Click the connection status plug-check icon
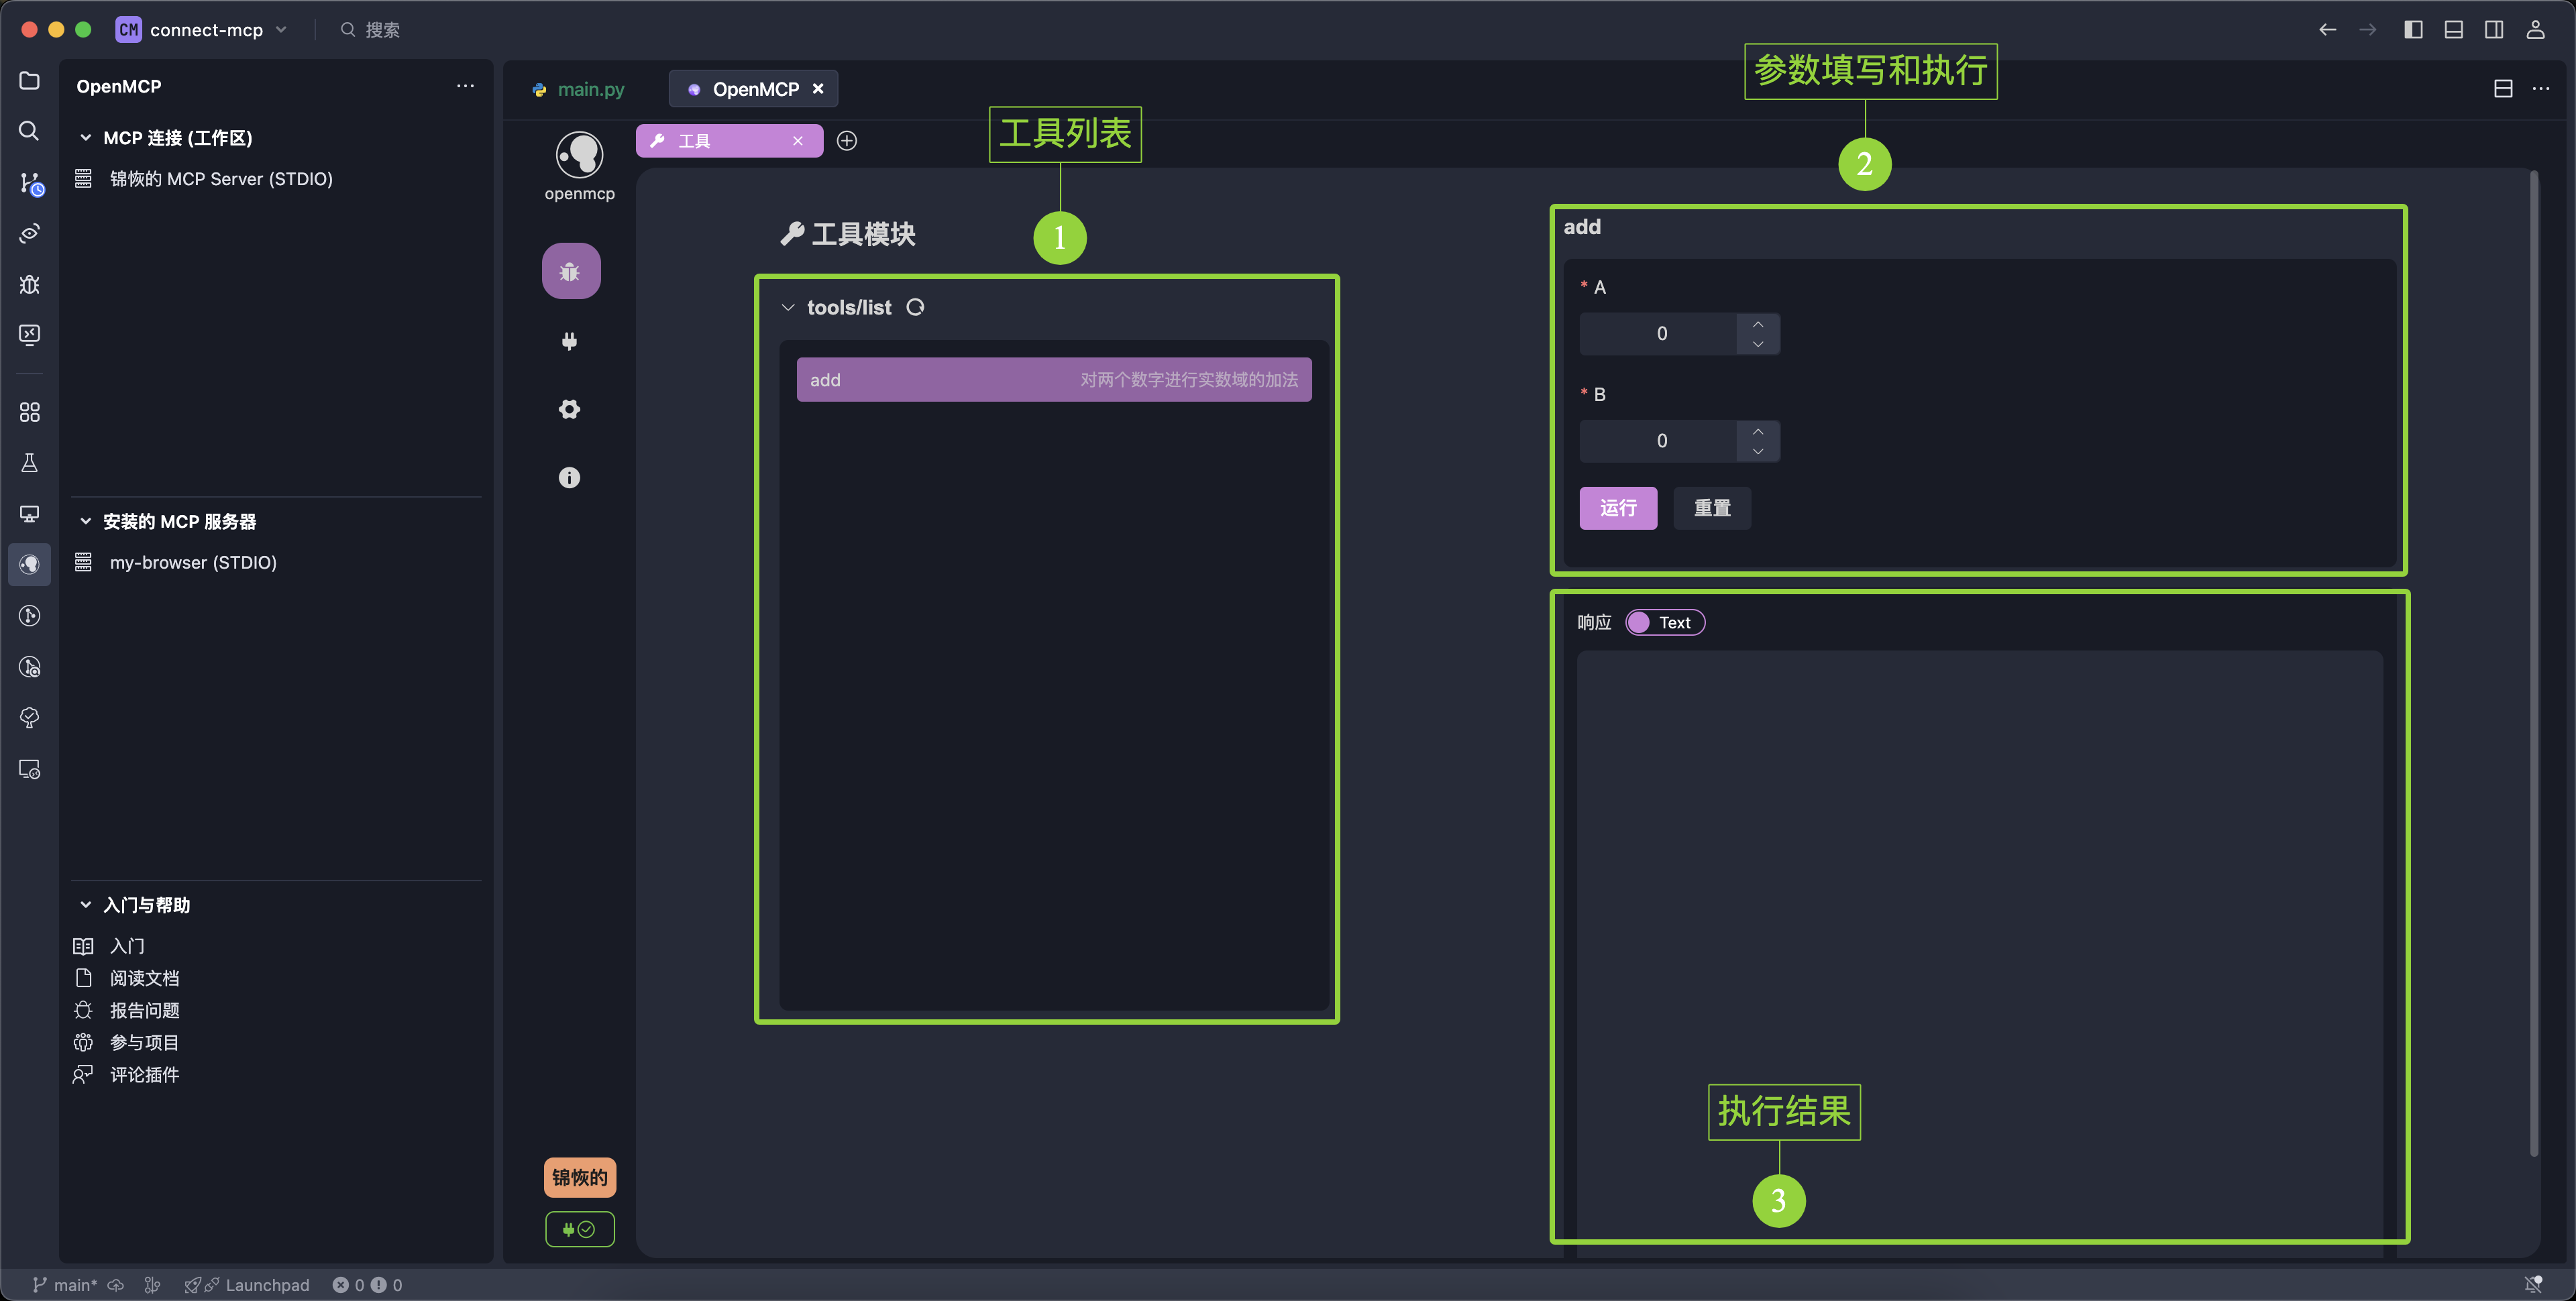 (579, 1229)
